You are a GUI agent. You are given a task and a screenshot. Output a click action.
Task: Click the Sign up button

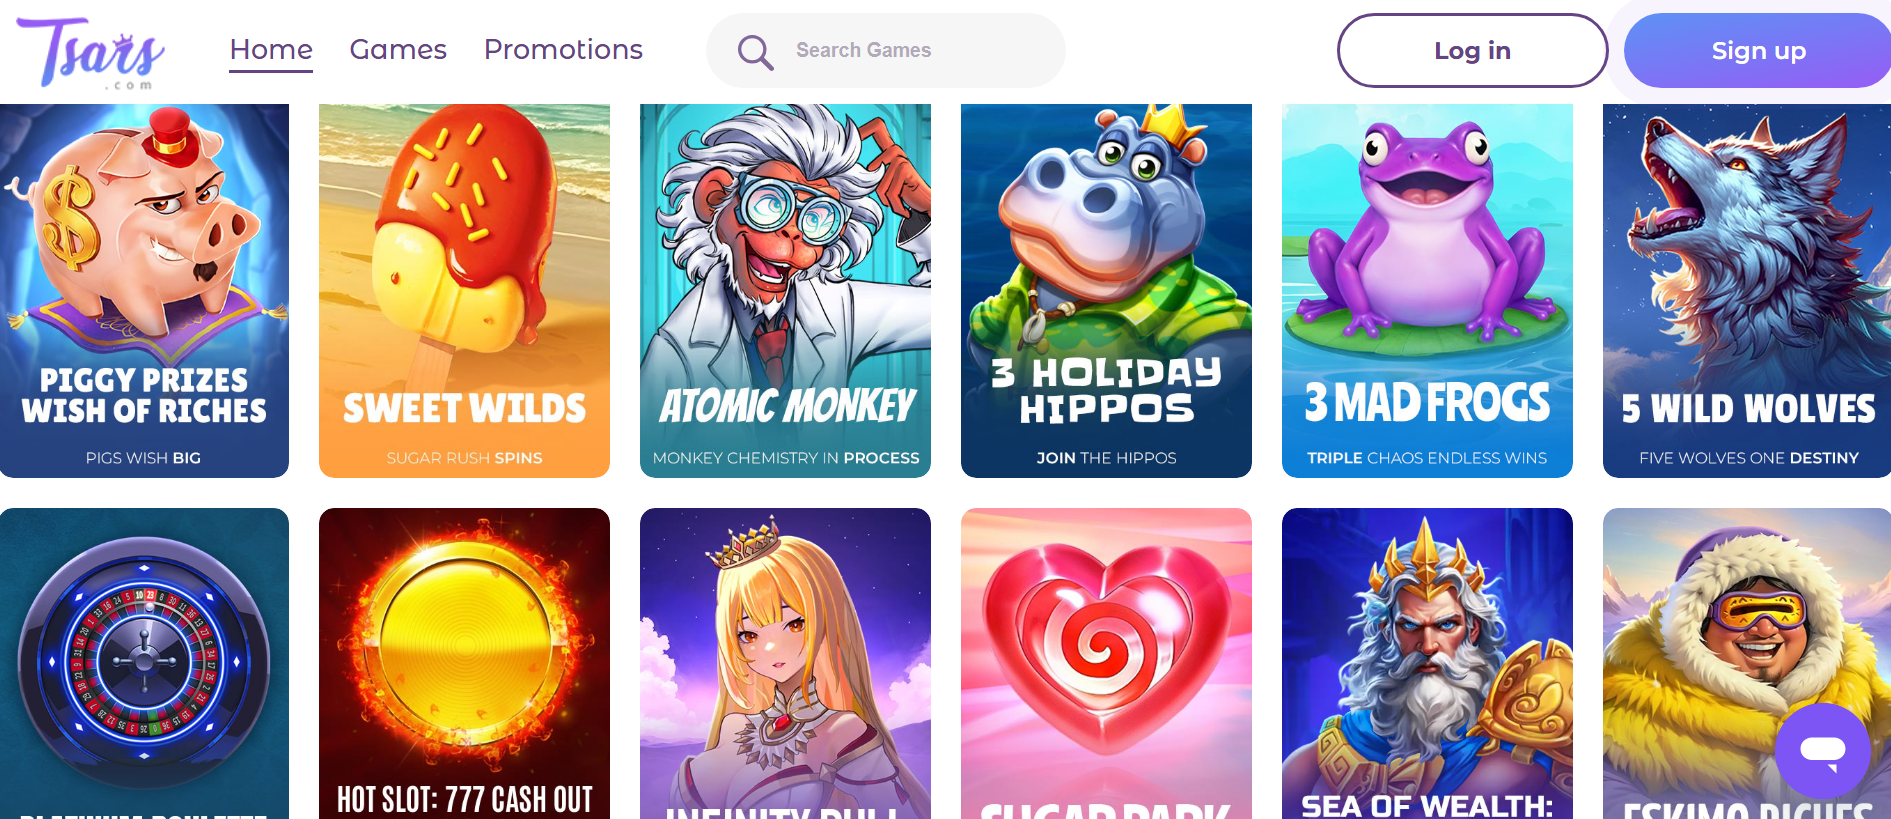1757,50
